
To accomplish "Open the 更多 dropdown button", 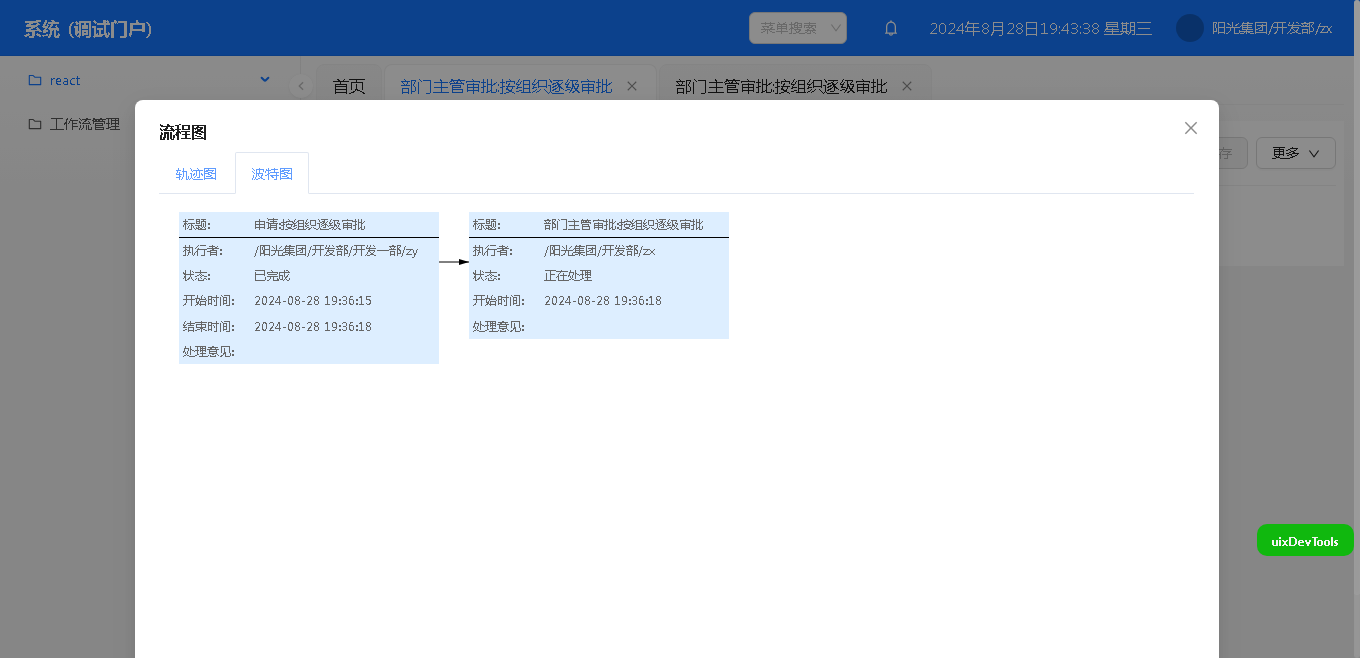I will pos(1296,153).
